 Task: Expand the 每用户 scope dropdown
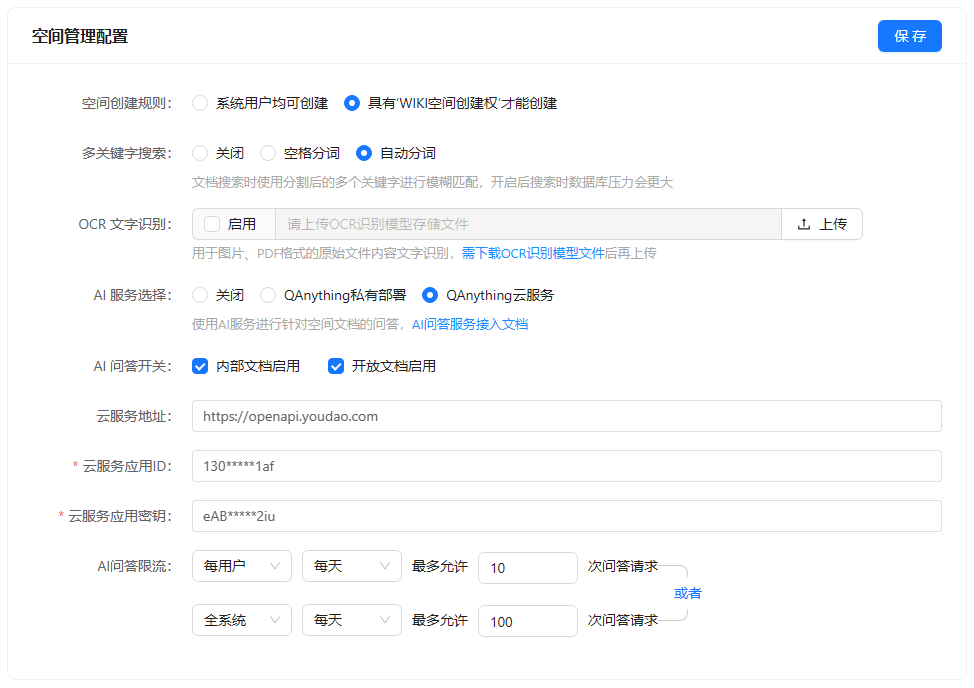(242, 566)
